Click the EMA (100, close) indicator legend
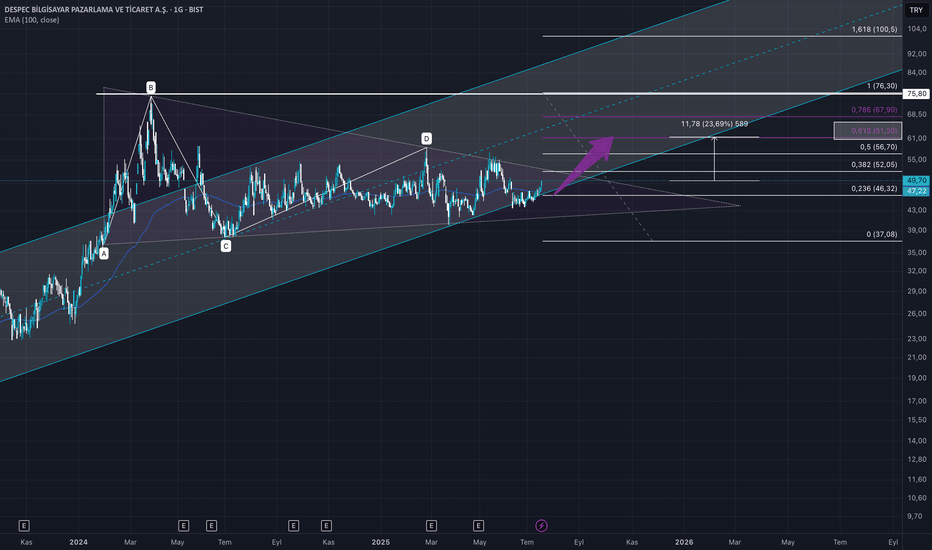The height and width of the screenshot is (550, 932). tap(32, 20)
